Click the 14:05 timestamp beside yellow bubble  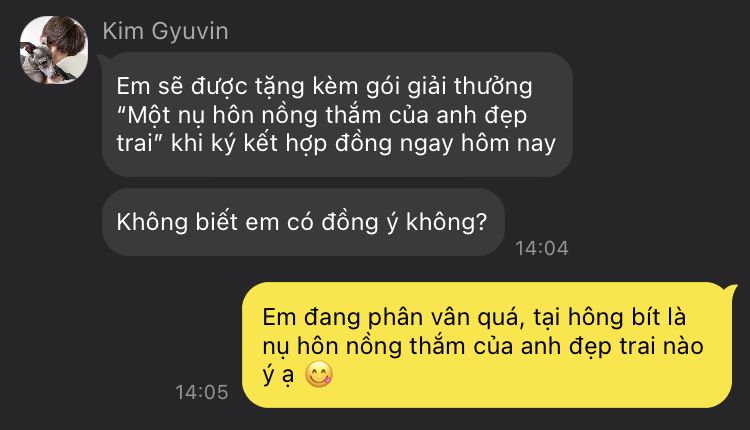[202, 392]
